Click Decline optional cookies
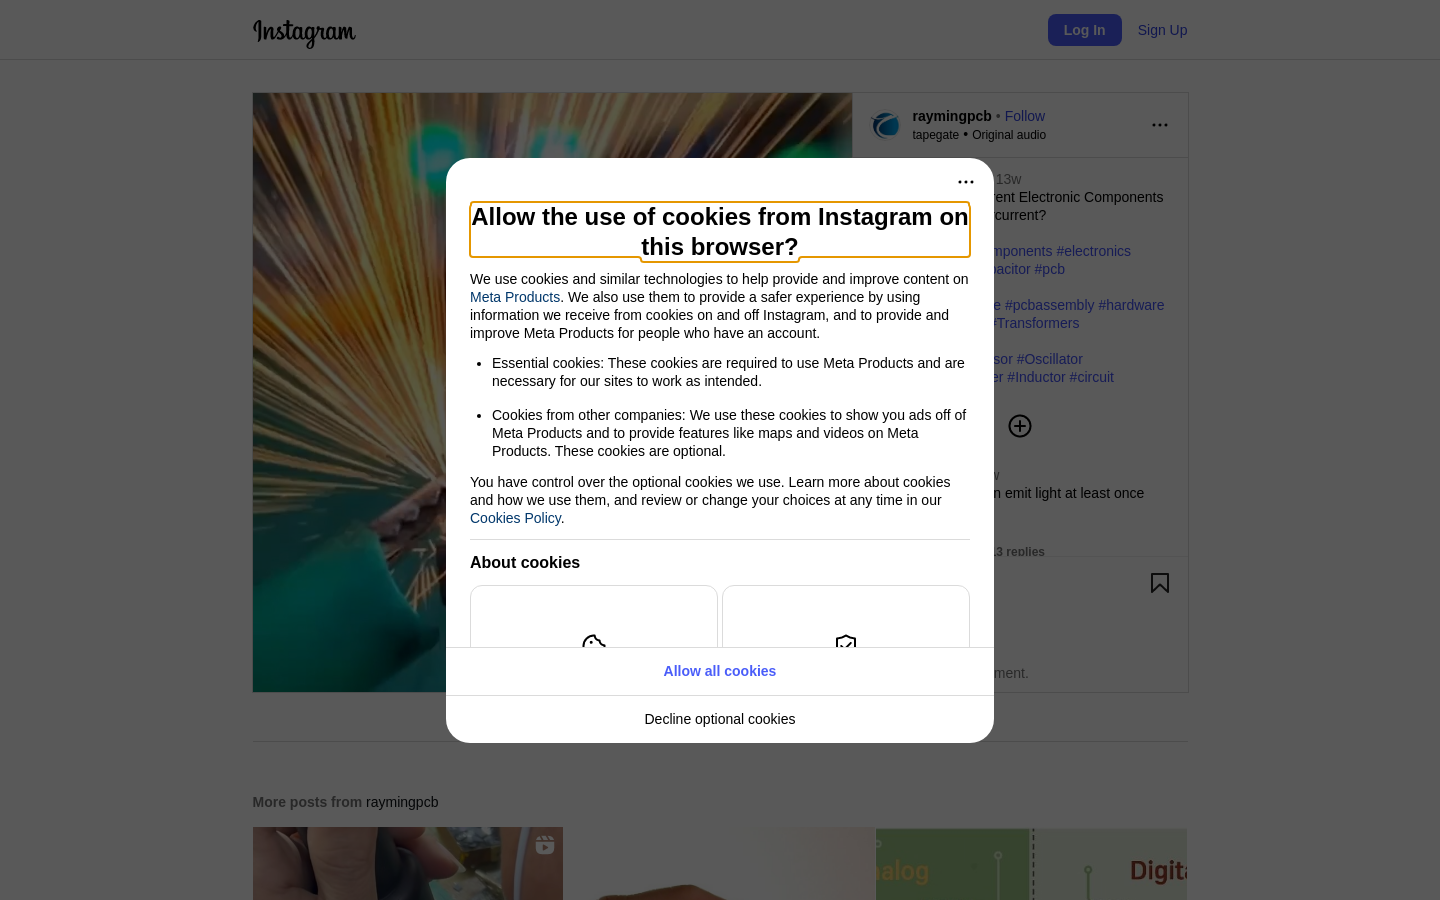This screenshot has width=1440, height=900. coord(720,719)
